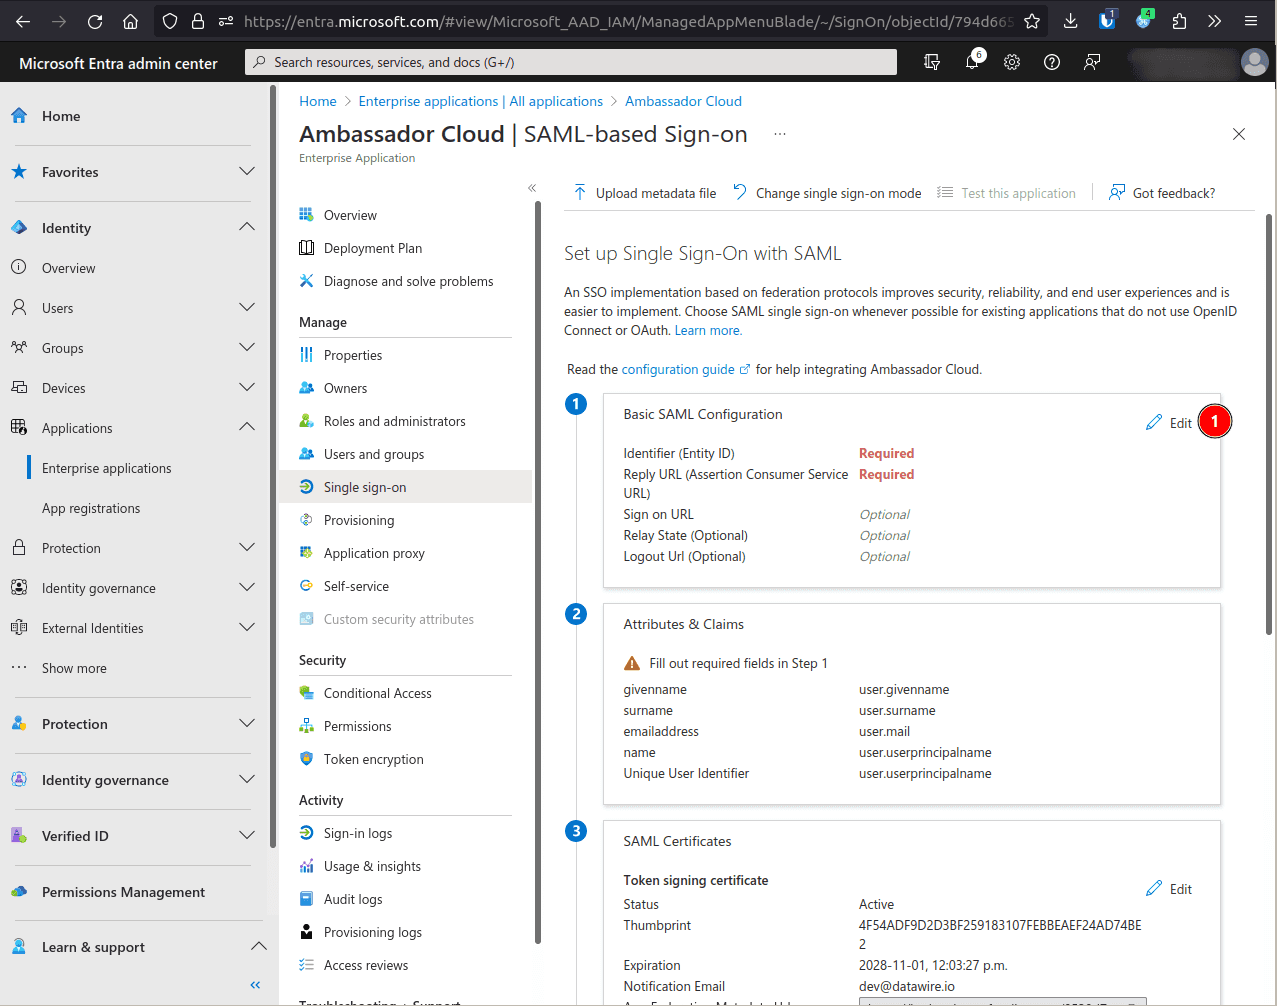Close the SAML-based Sign-on blade
The image size is (1277, 1006).
pos(1239,134)
